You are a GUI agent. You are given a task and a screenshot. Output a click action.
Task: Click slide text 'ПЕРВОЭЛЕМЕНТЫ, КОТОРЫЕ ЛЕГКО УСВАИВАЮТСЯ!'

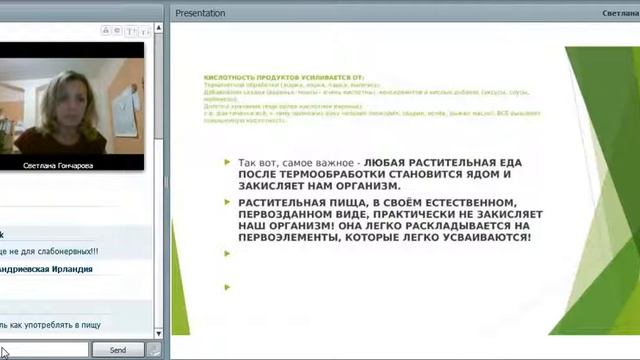pyautogui.click(x=385, y=237)
